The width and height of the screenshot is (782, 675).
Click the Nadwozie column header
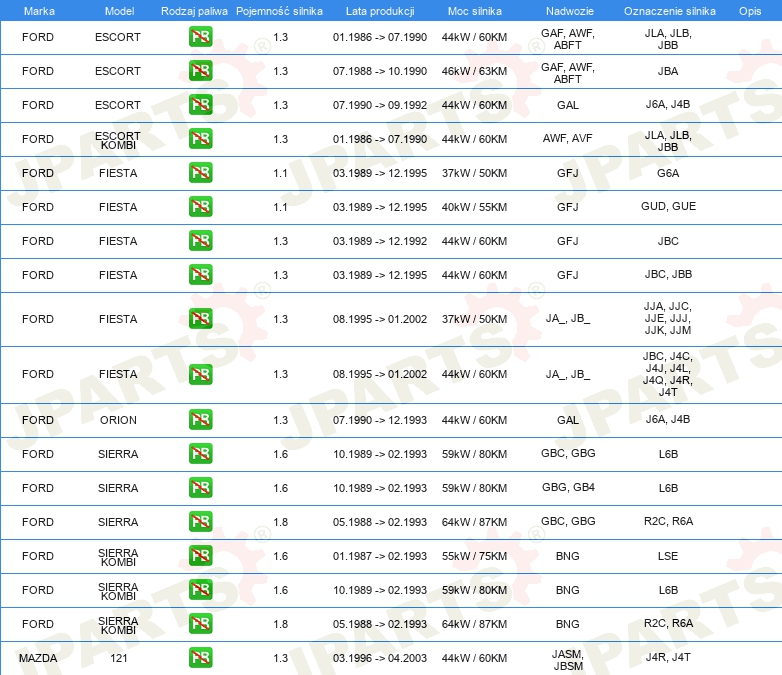point(570,11)
